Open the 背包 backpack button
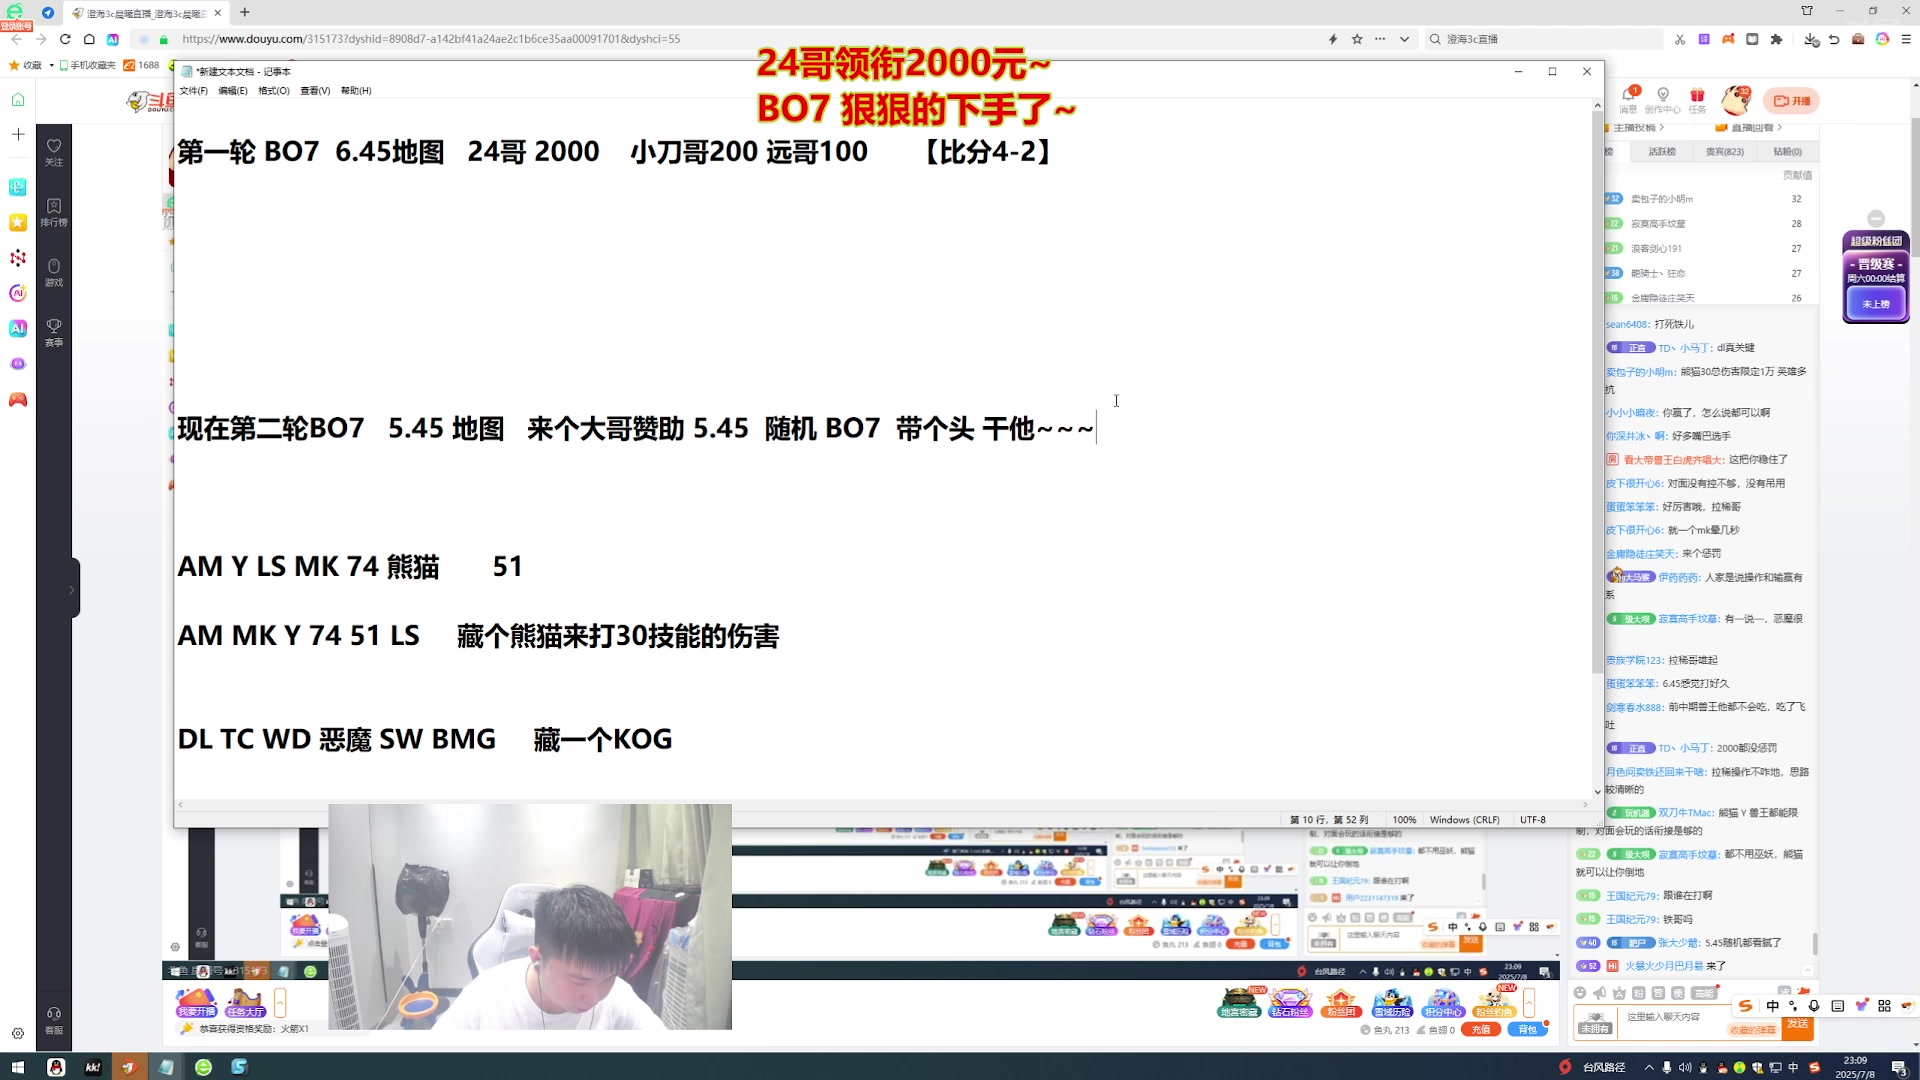 coord(1527,1029)
